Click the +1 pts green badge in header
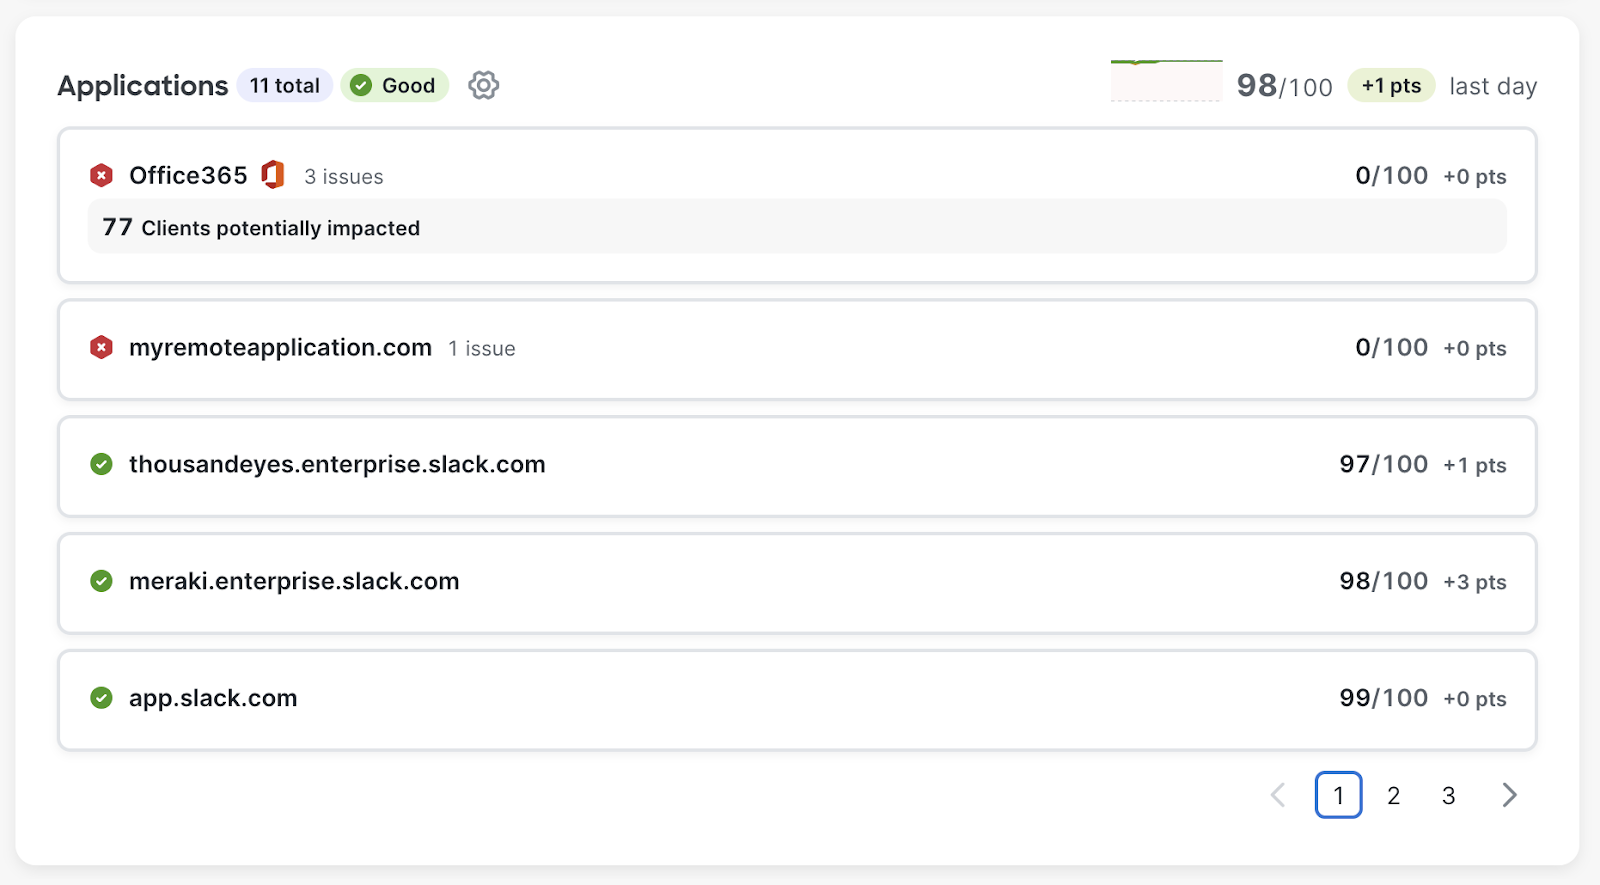The width and height of the screenshot is (1600, 885). tap(1392, 86)
